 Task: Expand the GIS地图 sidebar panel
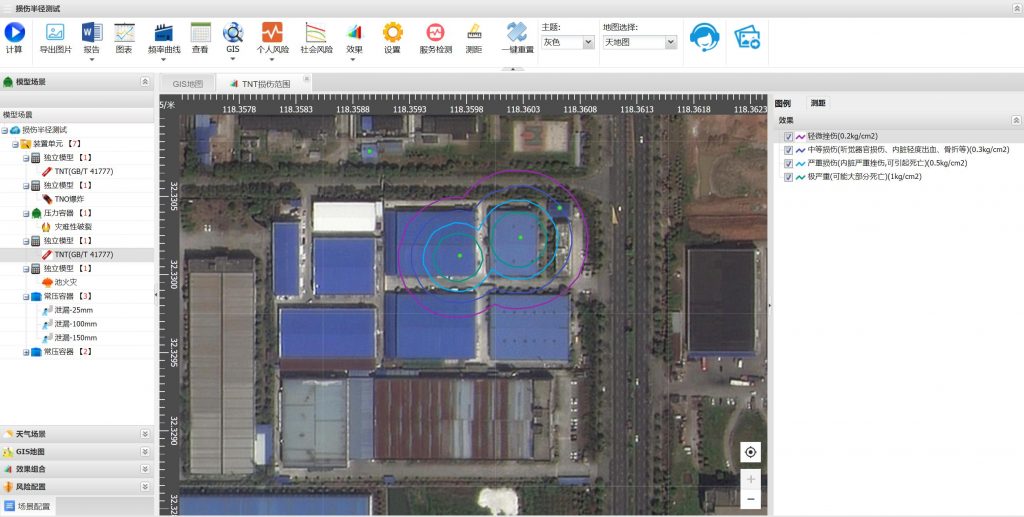tap(145, 452)
